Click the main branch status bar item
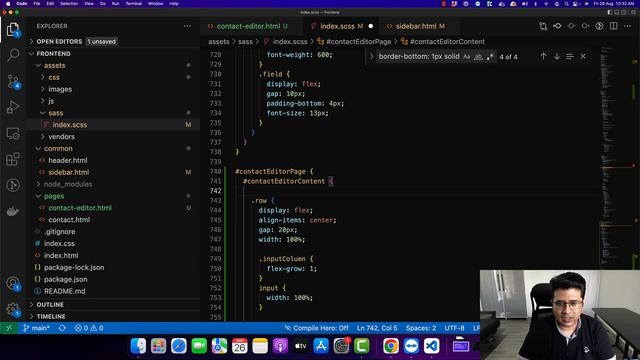Image resolution: width=640 pixels, height=360 pixels. 36,328
